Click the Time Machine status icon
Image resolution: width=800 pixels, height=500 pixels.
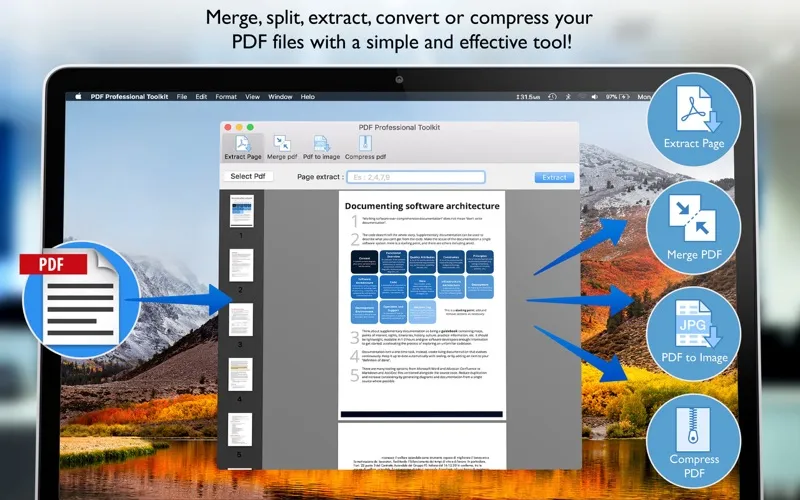click(x=552, y=96)
